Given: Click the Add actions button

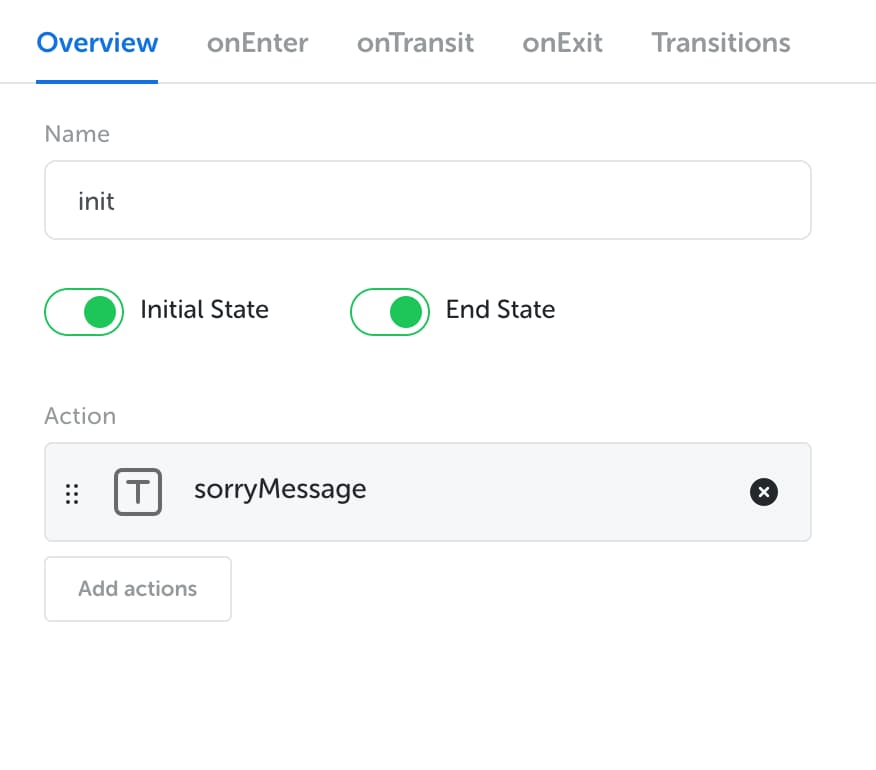Looking at the screenshot, I should (x=138, y=588).
